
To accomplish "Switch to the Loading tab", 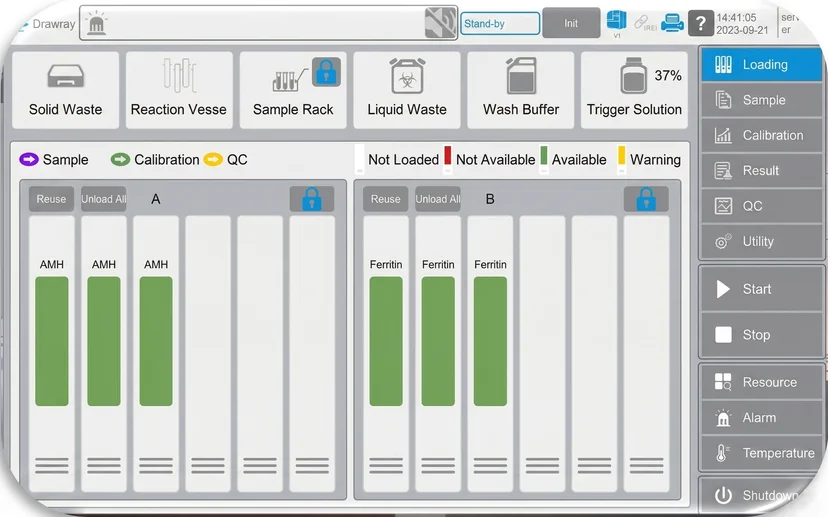I will tap(761, 64).
